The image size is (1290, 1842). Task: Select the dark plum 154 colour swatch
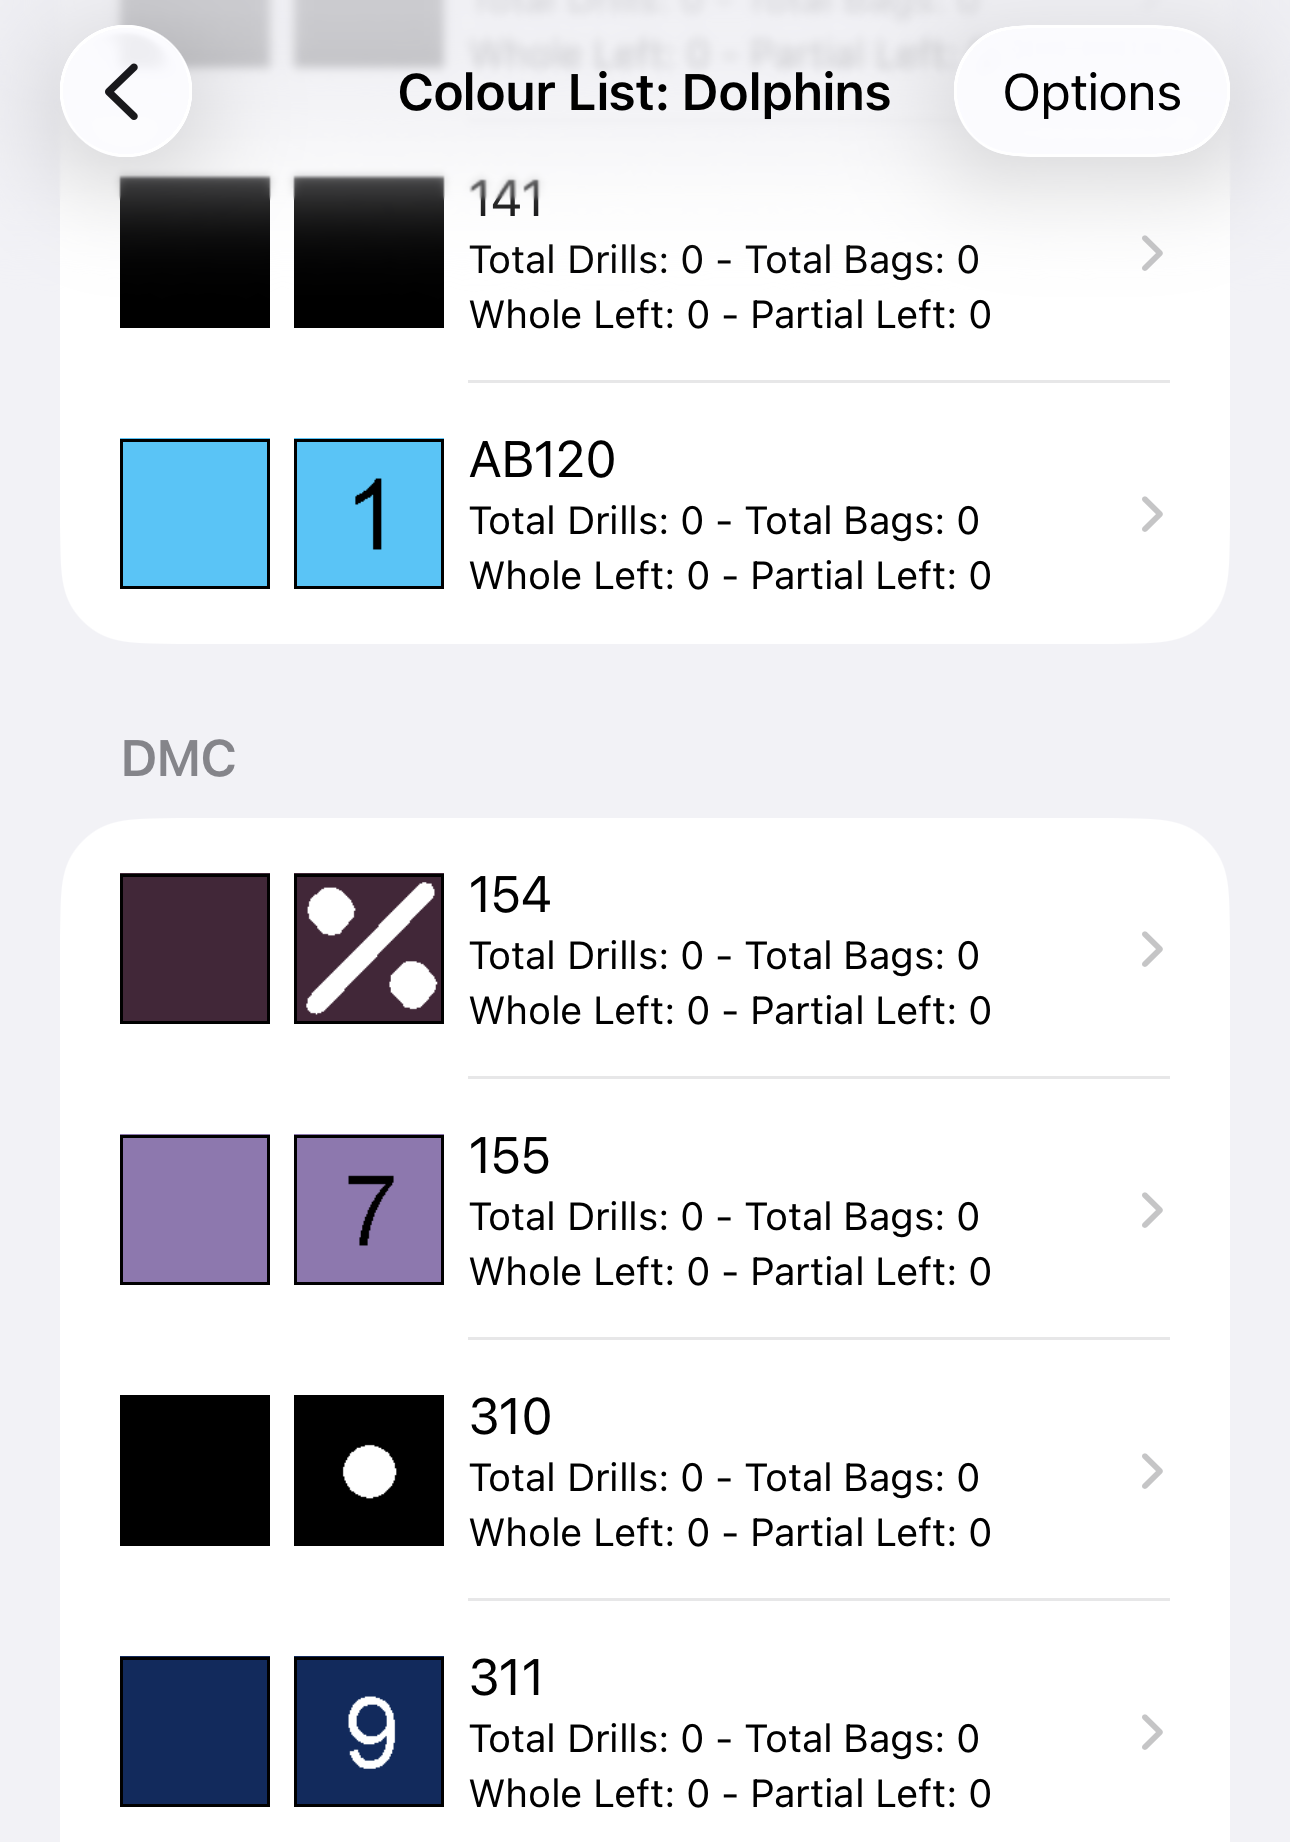195,948
